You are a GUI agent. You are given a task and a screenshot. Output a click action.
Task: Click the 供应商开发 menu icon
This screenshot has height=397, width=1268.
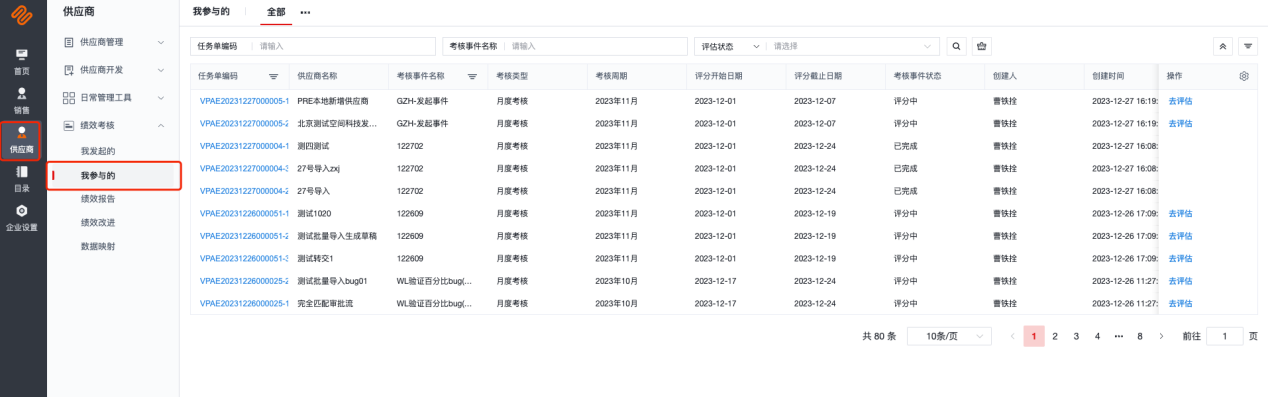69,70
